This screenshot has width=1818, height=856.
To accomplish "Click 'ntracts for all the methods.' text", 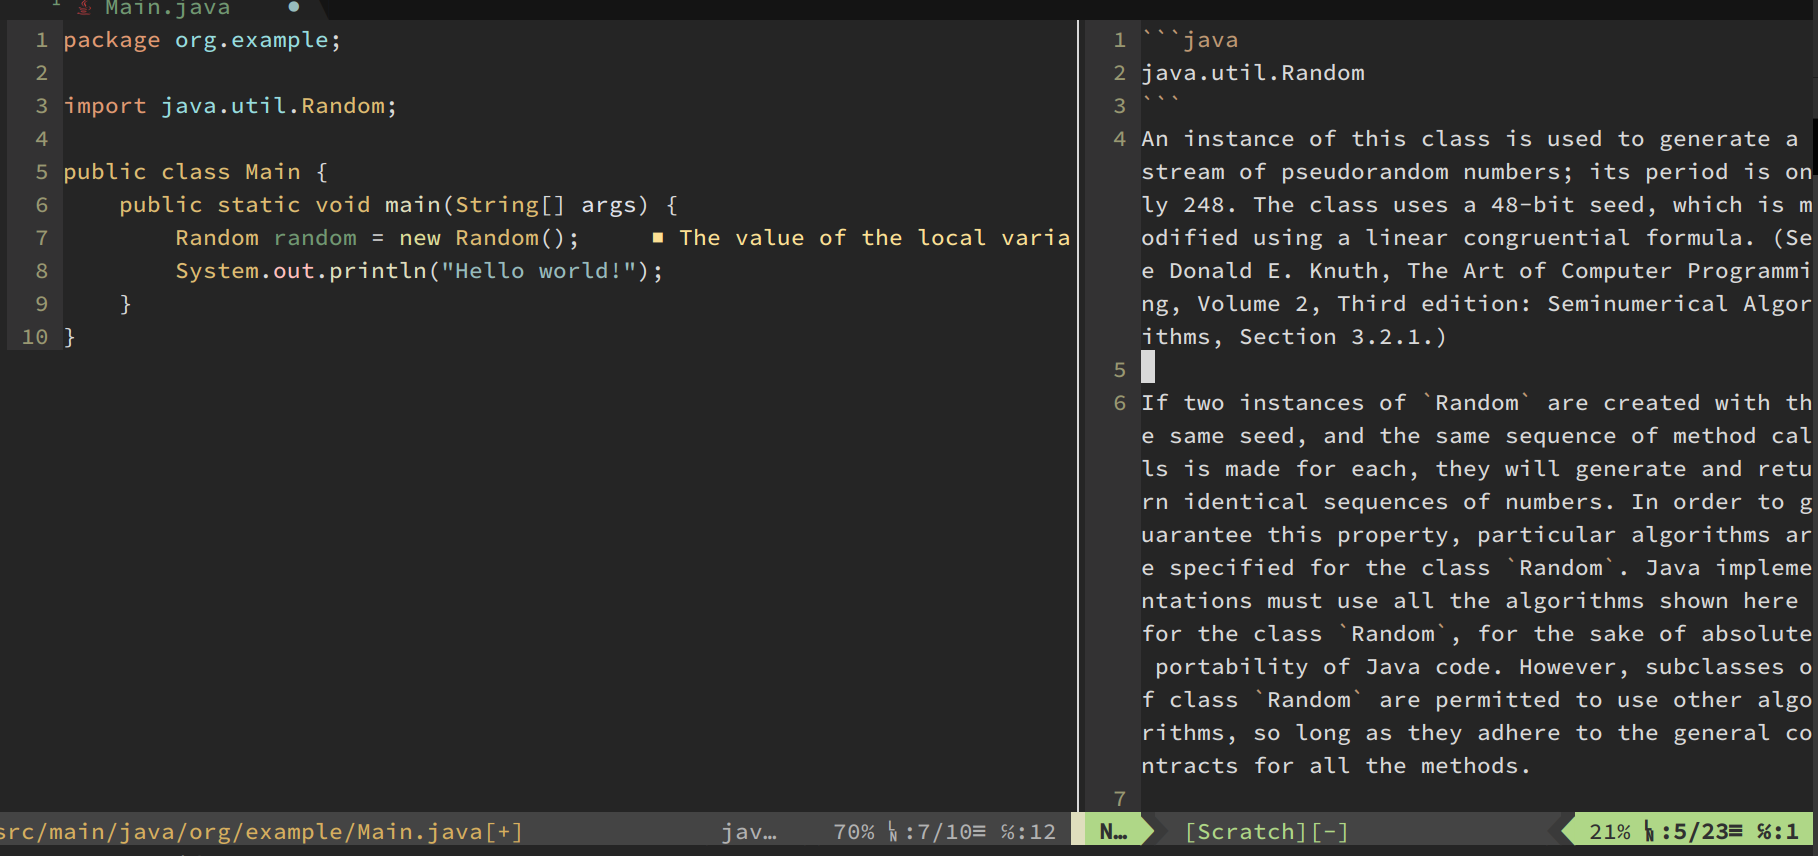I will coord(1336,766).
